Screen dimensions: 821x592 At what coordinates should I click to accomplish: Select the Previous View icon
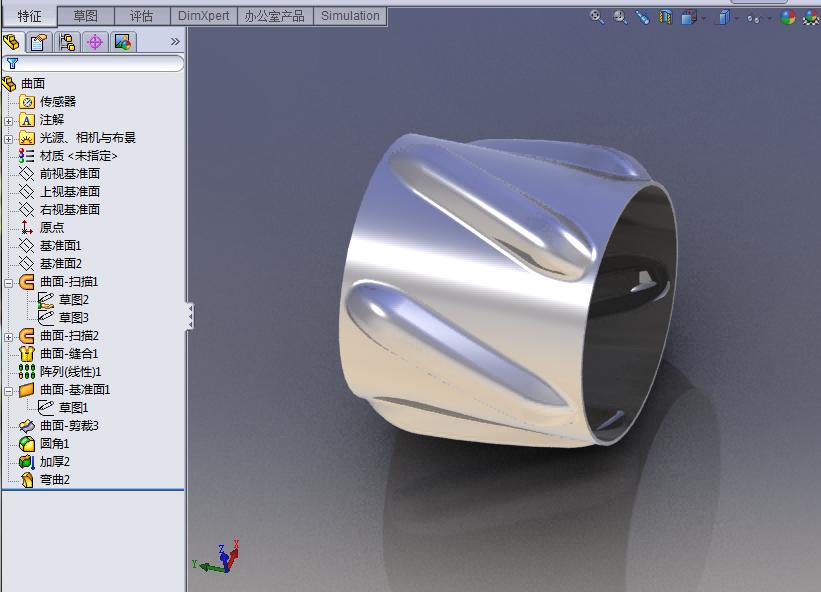[x=642, y=17]
